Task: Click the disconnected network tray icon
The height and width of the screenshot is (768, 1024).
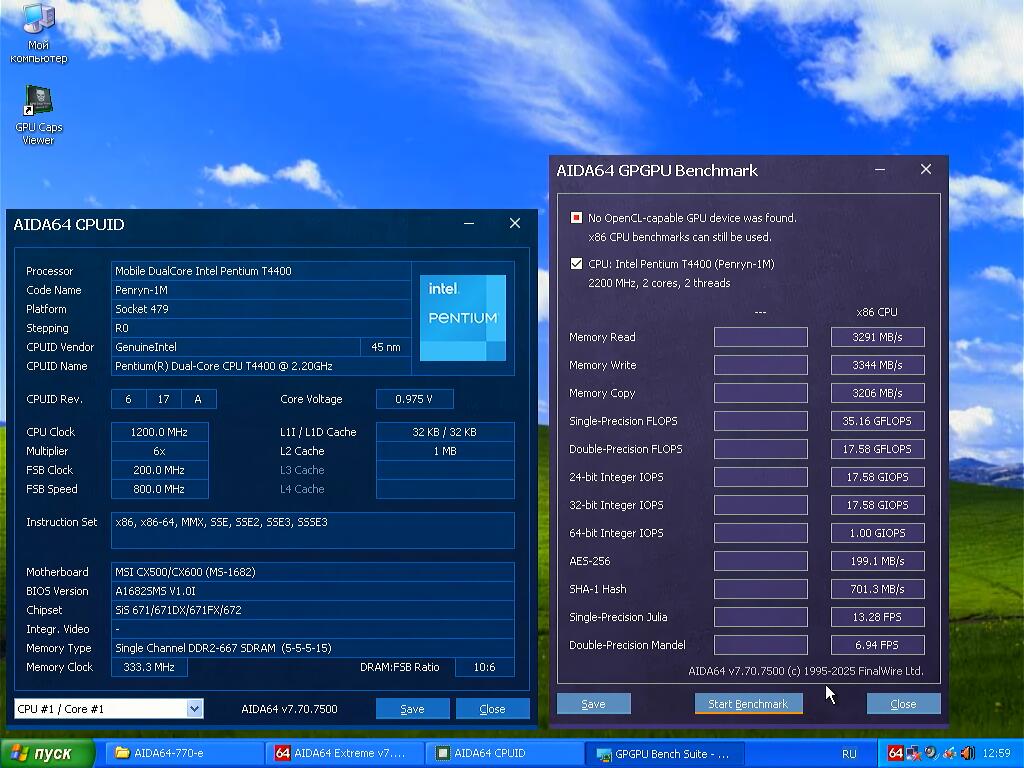Action: coord(913,753)
